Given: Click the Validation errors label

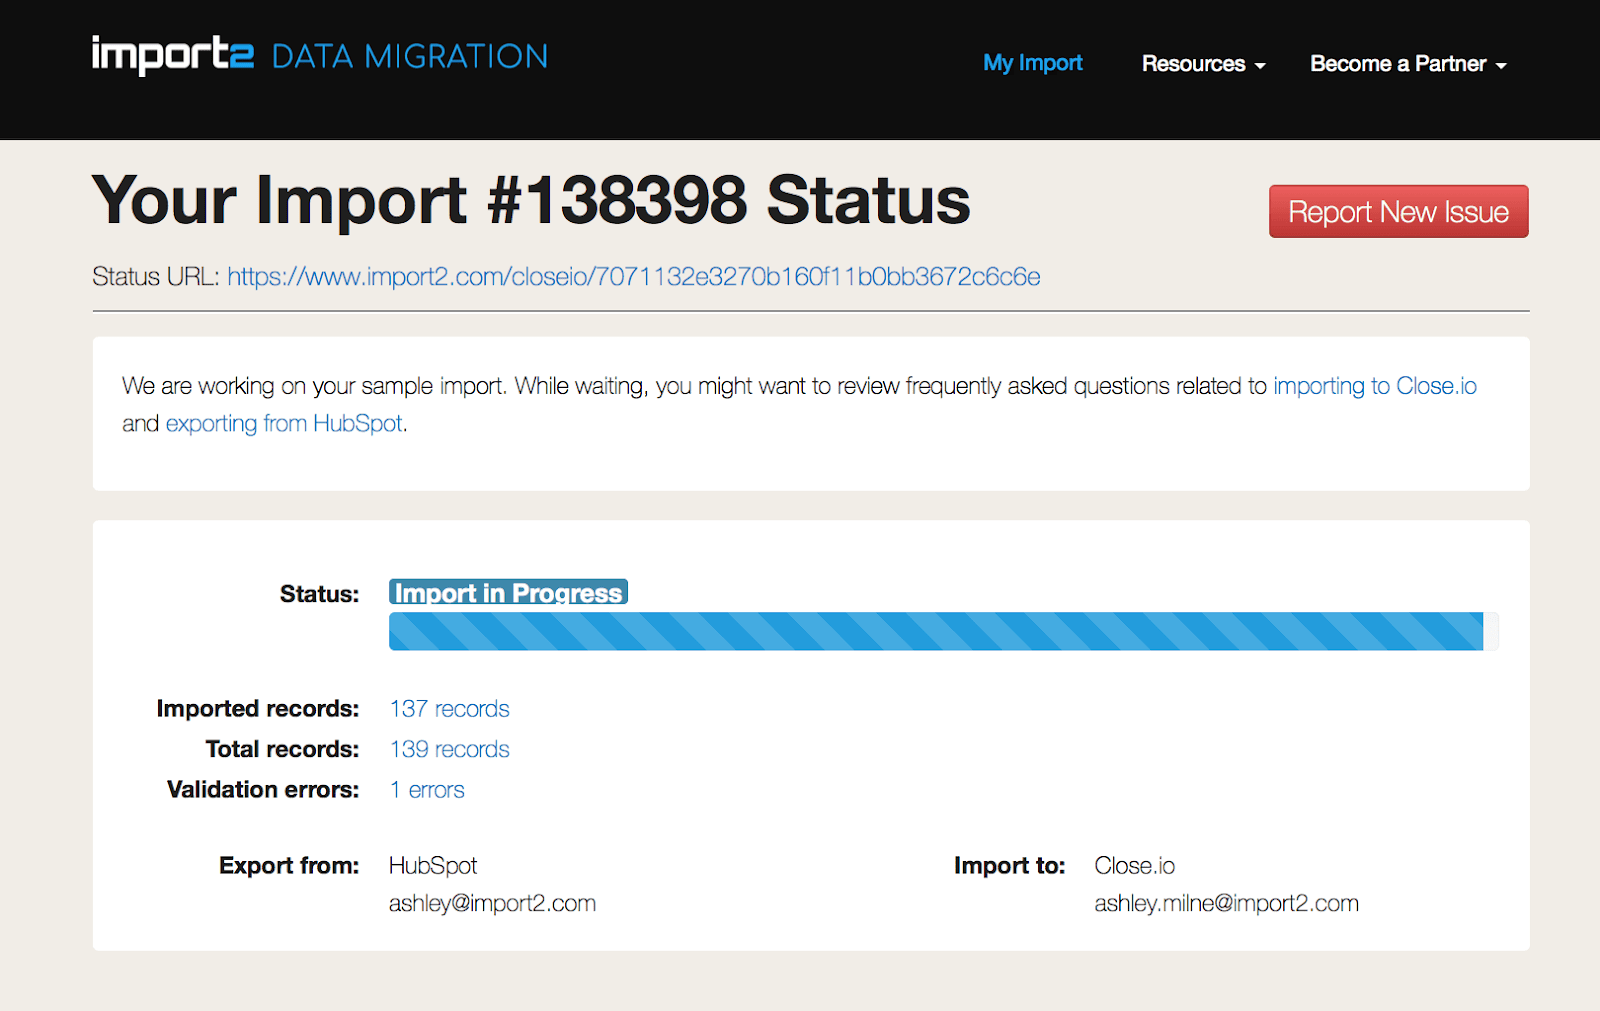Looking at the screenshot, I should (263, 790).
